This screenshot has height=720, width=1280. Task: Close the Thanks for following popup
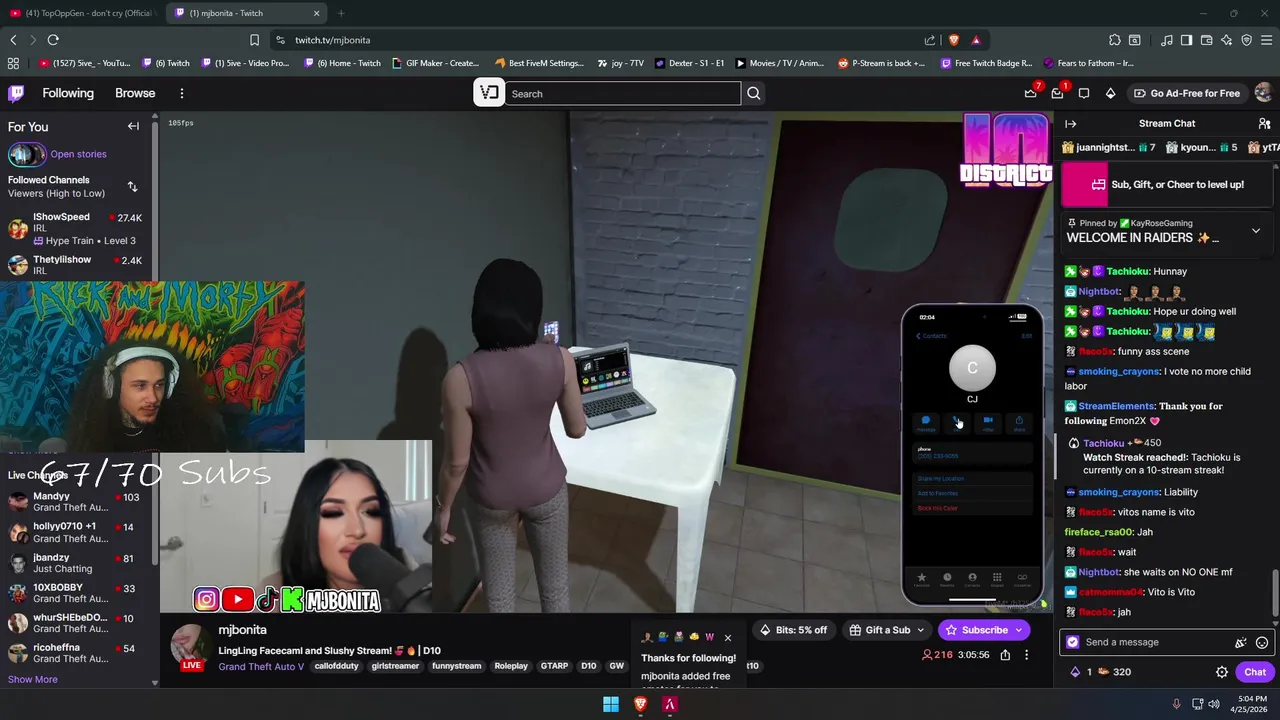click(x=727, y=637)
